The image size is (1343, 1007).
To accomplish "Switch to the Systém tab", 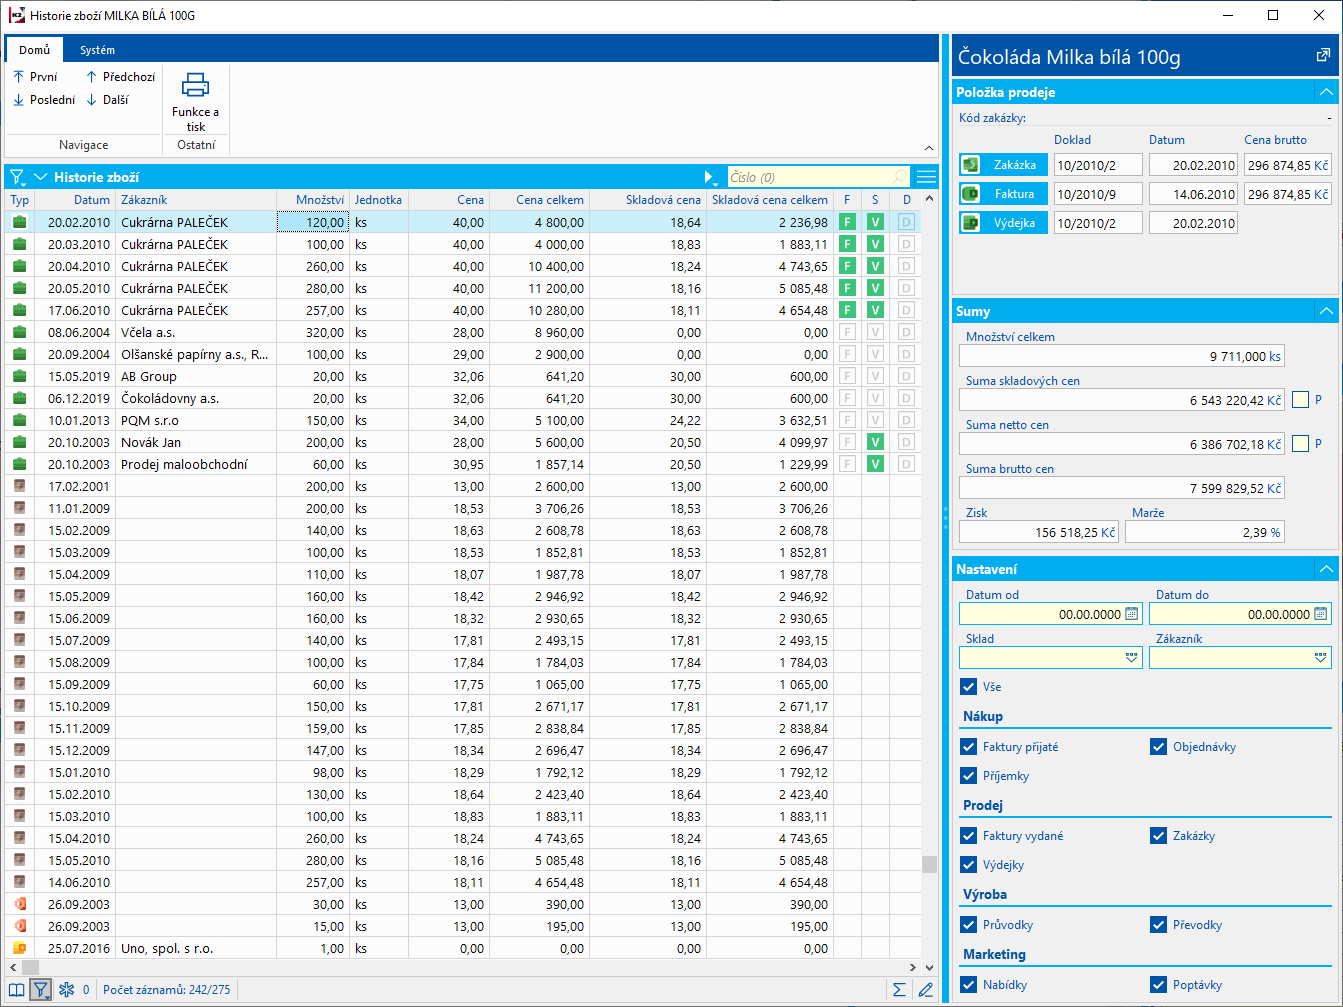I will point(98,50).
